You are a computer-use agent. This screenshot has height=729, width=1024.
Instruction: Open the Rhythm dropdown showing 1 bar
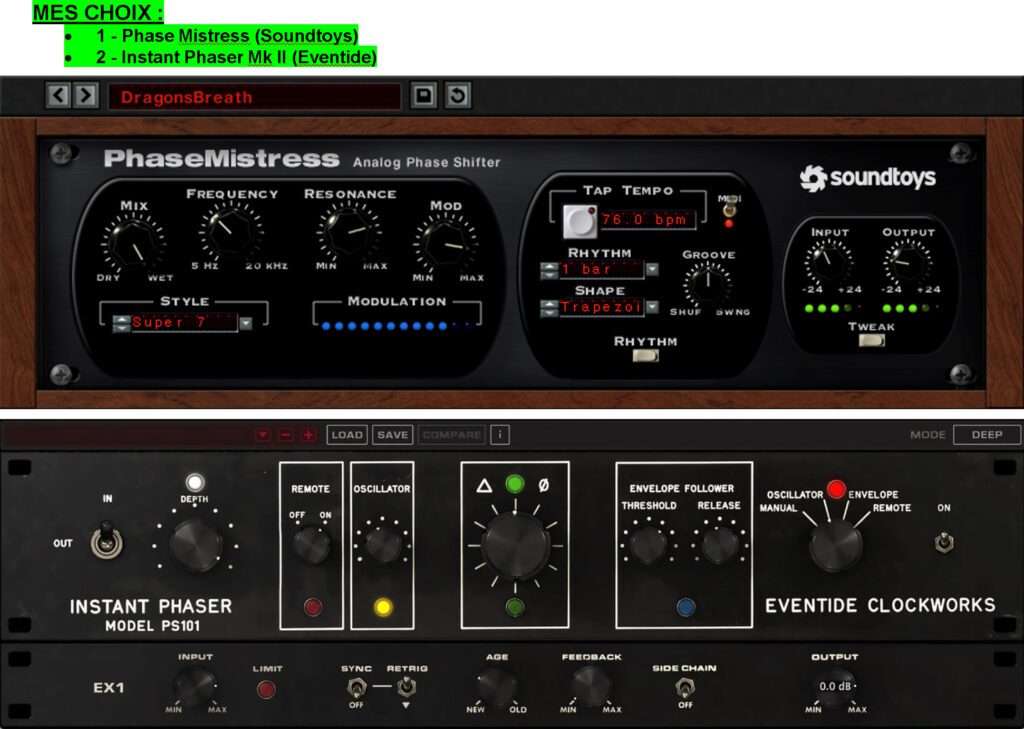pos(652,269)
